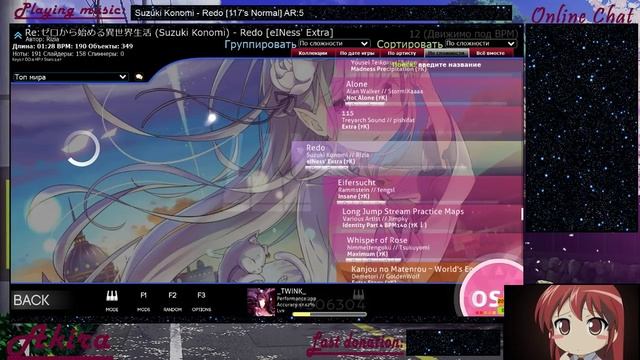Select the Whisper of Rose card
The width and height of the screenshot is (640, 360).
(x=429, y=247)
